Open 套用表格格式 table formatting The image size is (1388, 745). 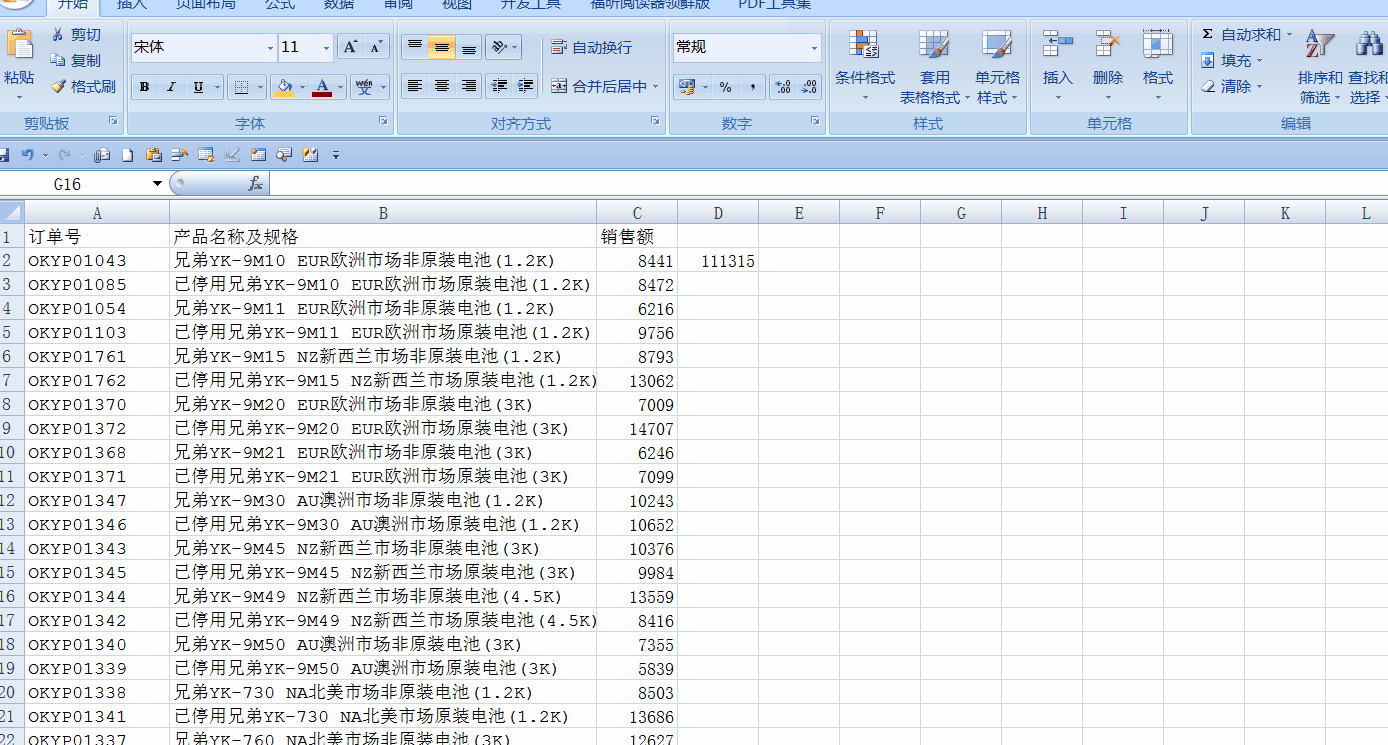pos(934,66)
